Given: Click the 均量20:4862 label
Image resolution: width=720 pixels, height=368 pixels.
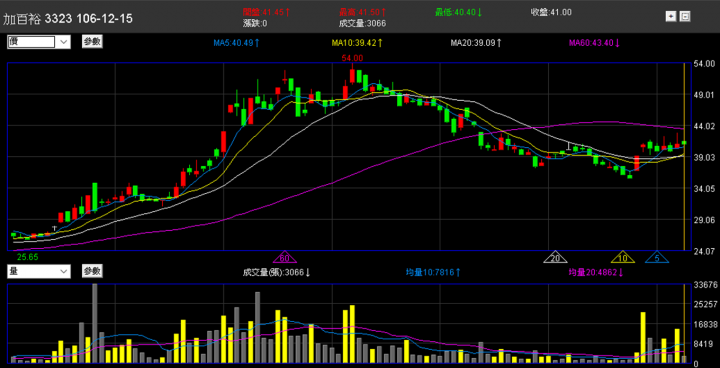Looking at the screenshot, I should coord(596,272).
